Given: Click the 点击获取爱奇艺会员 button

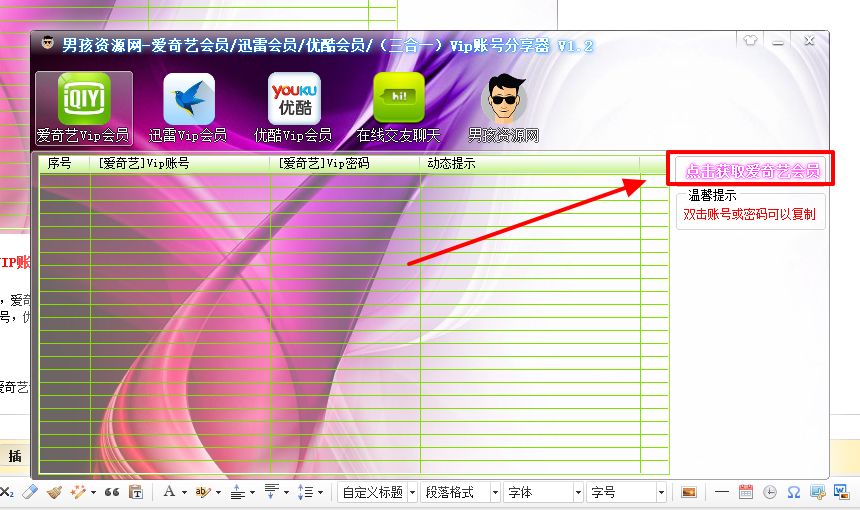Looking at the screenshot, I should point(751,171).
